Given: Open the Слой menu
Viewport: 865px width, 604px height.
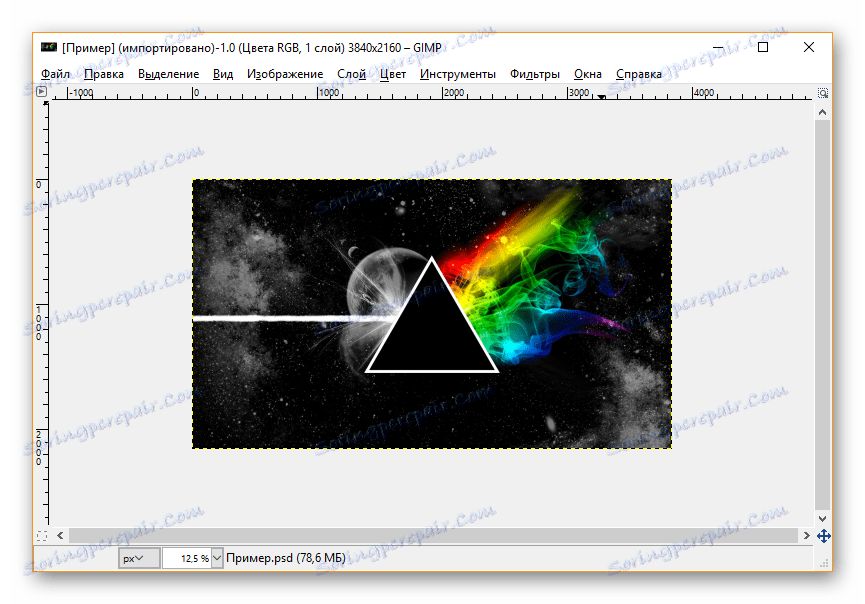Looking at the screenshot, I should [351, 74].
